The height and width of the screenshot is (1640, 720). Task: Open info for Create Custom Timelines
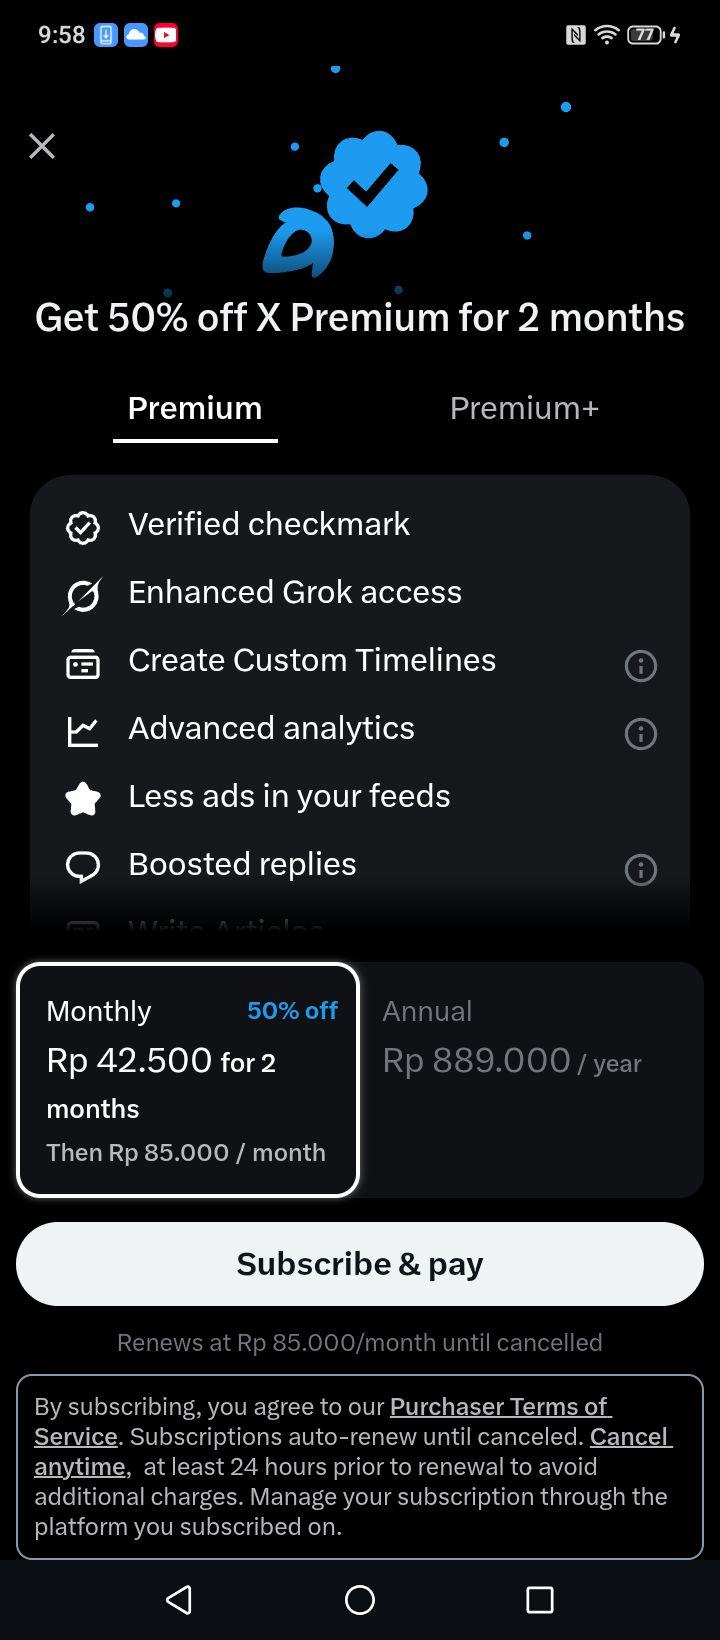(x=641, y=665)
